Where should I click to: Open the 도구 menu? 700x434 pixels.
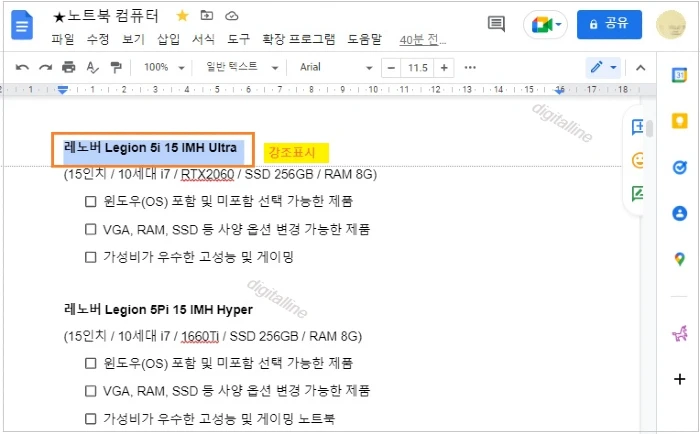pos(238,39)
